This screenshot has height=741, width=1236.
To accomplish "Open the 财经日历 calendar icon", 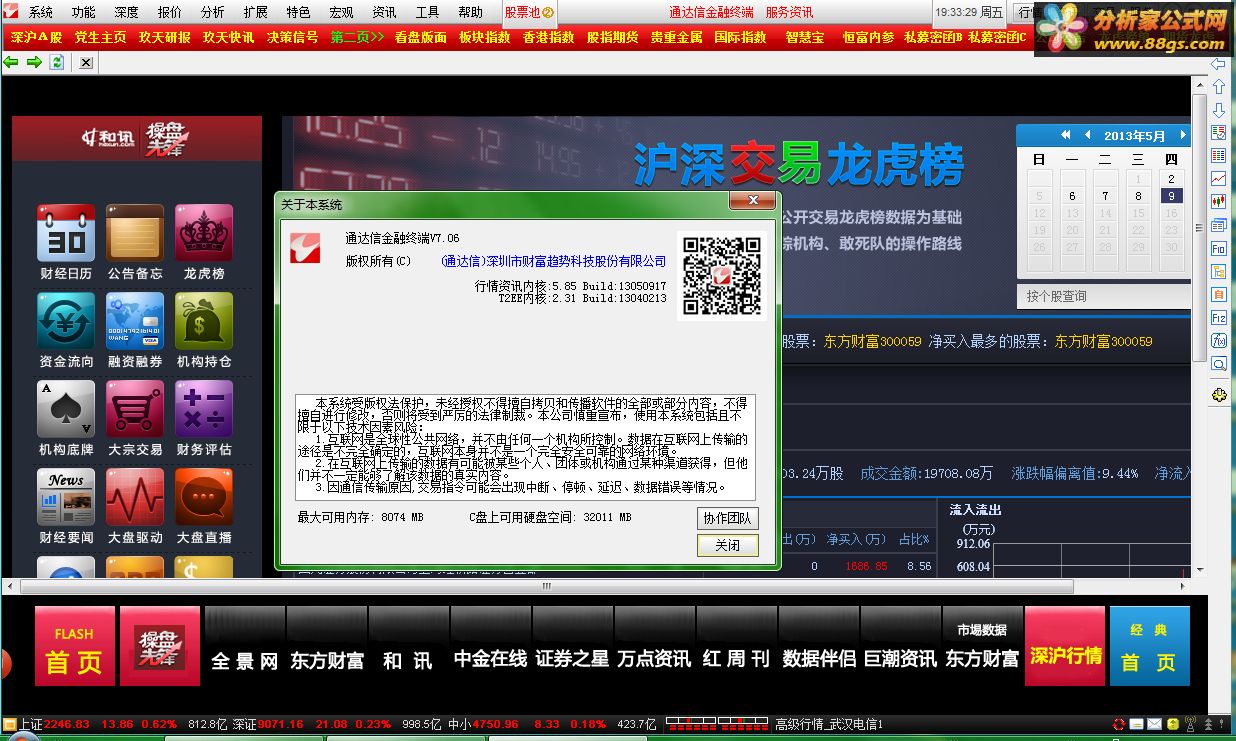I will [x=66, y=233].
